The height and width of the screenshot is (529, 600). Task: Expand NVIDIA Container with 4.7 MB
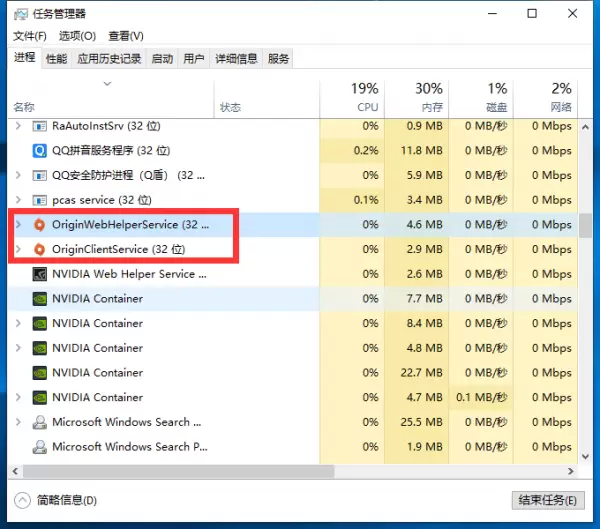pos(18,397)
